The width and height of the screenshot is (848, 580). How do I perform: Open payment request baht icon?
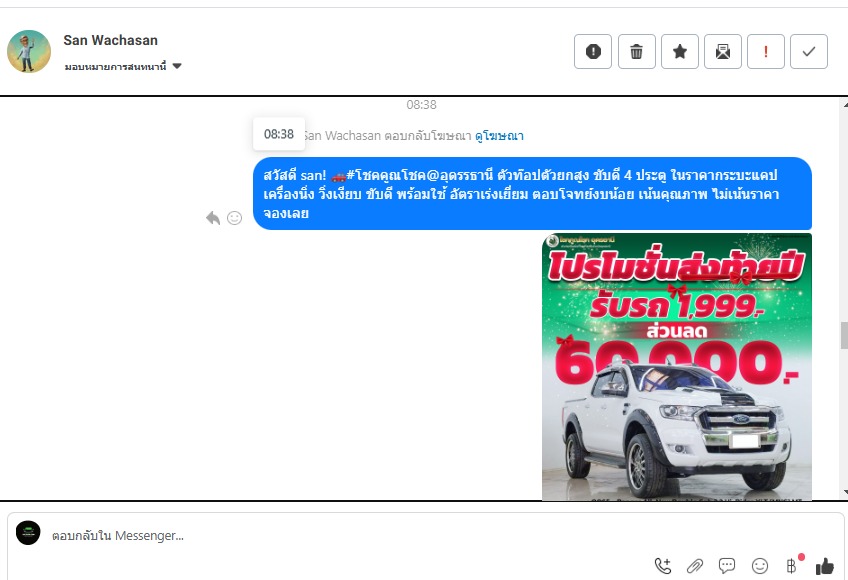coord(793,565)
